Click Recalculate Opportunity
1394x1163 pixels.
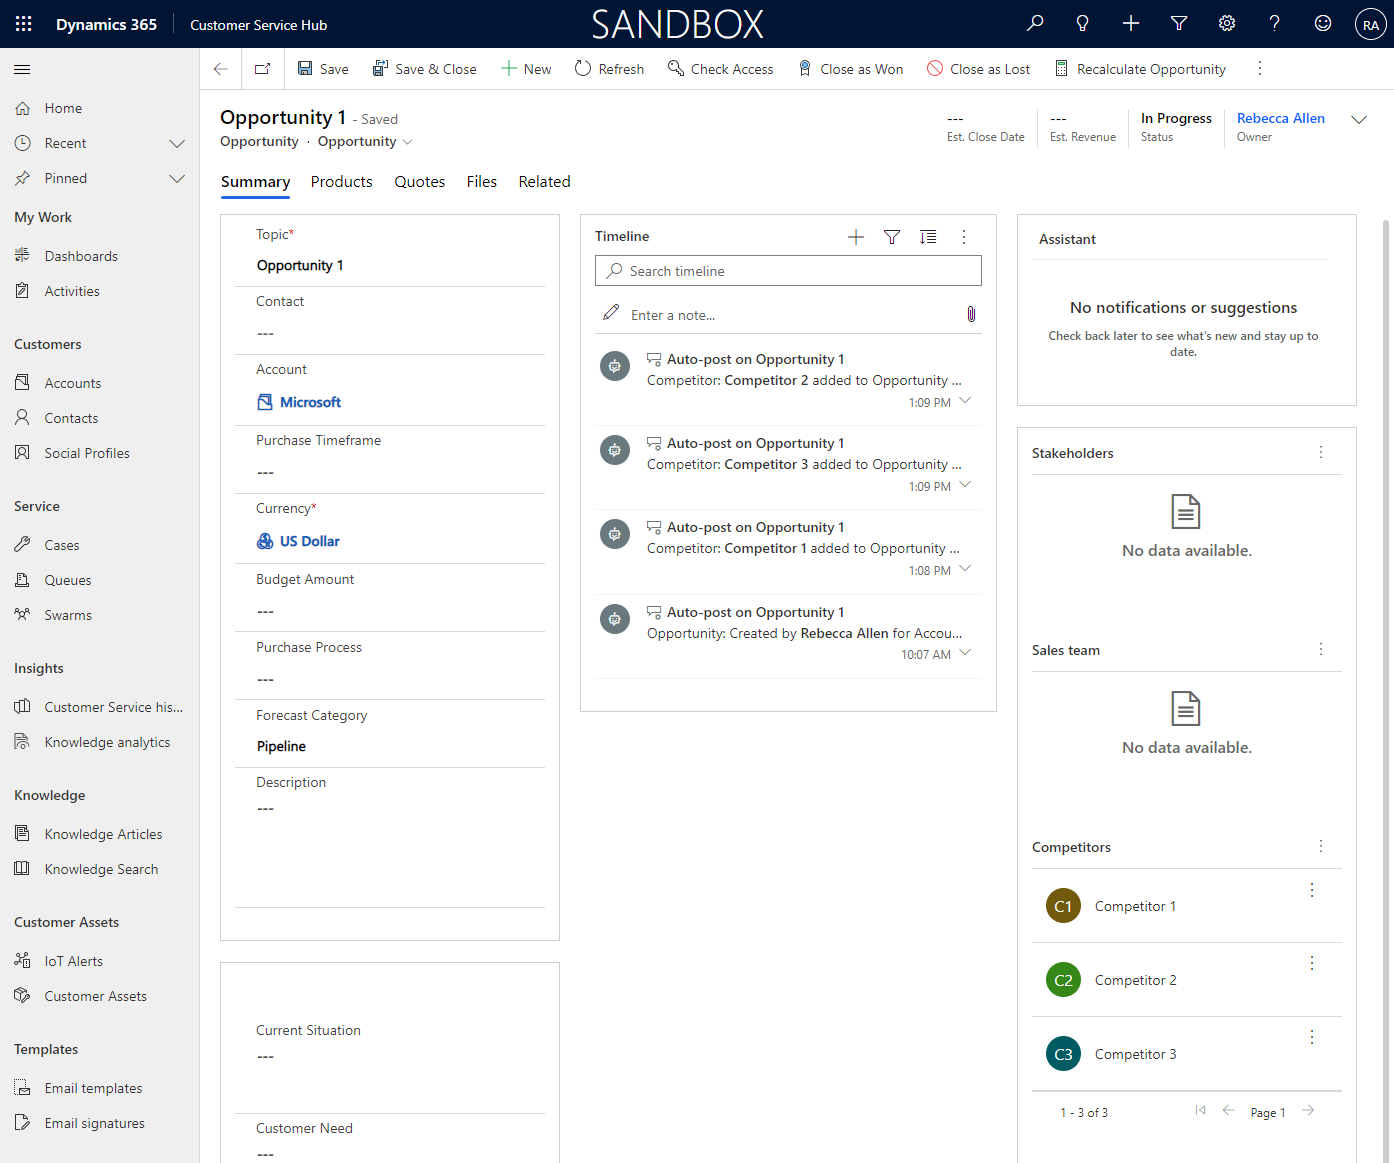(x=1141, y=69)
